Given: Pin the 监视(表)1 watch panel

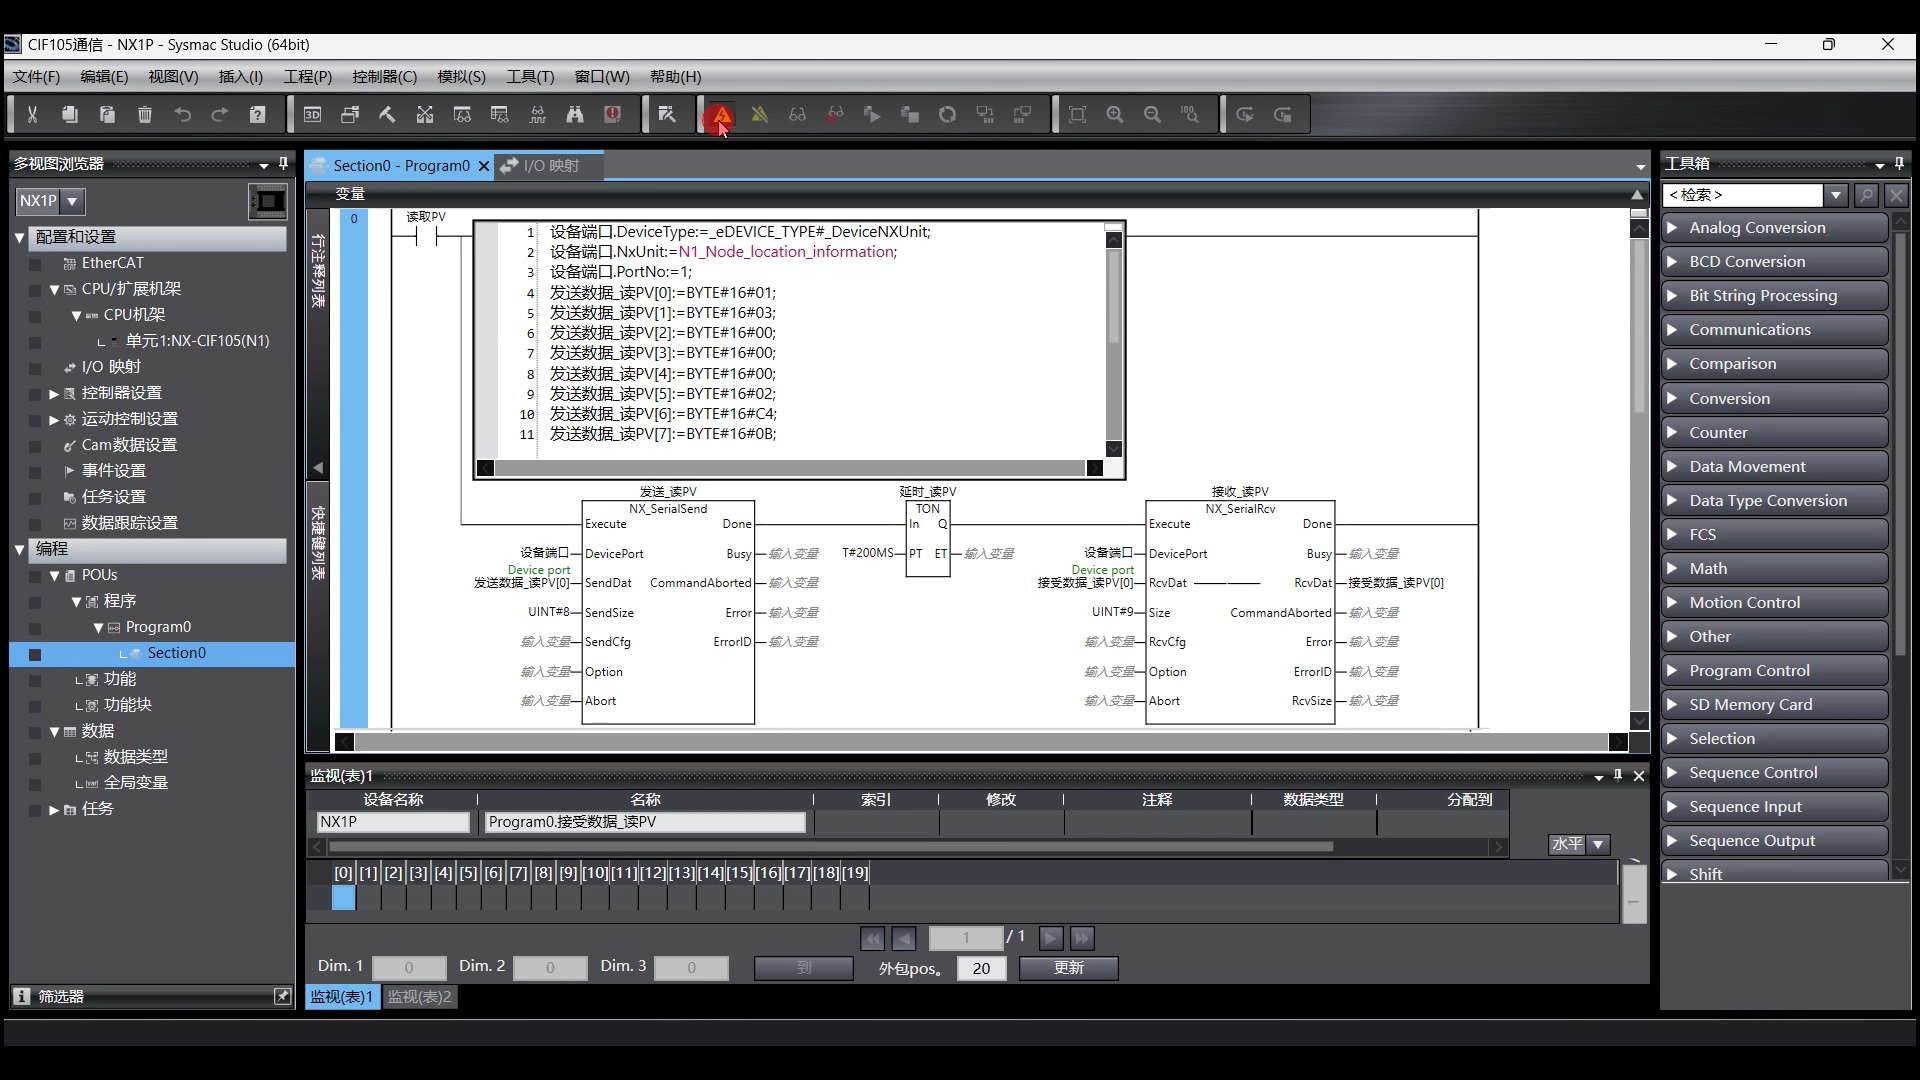Looking at the screenshot, I should (1618, 775).
